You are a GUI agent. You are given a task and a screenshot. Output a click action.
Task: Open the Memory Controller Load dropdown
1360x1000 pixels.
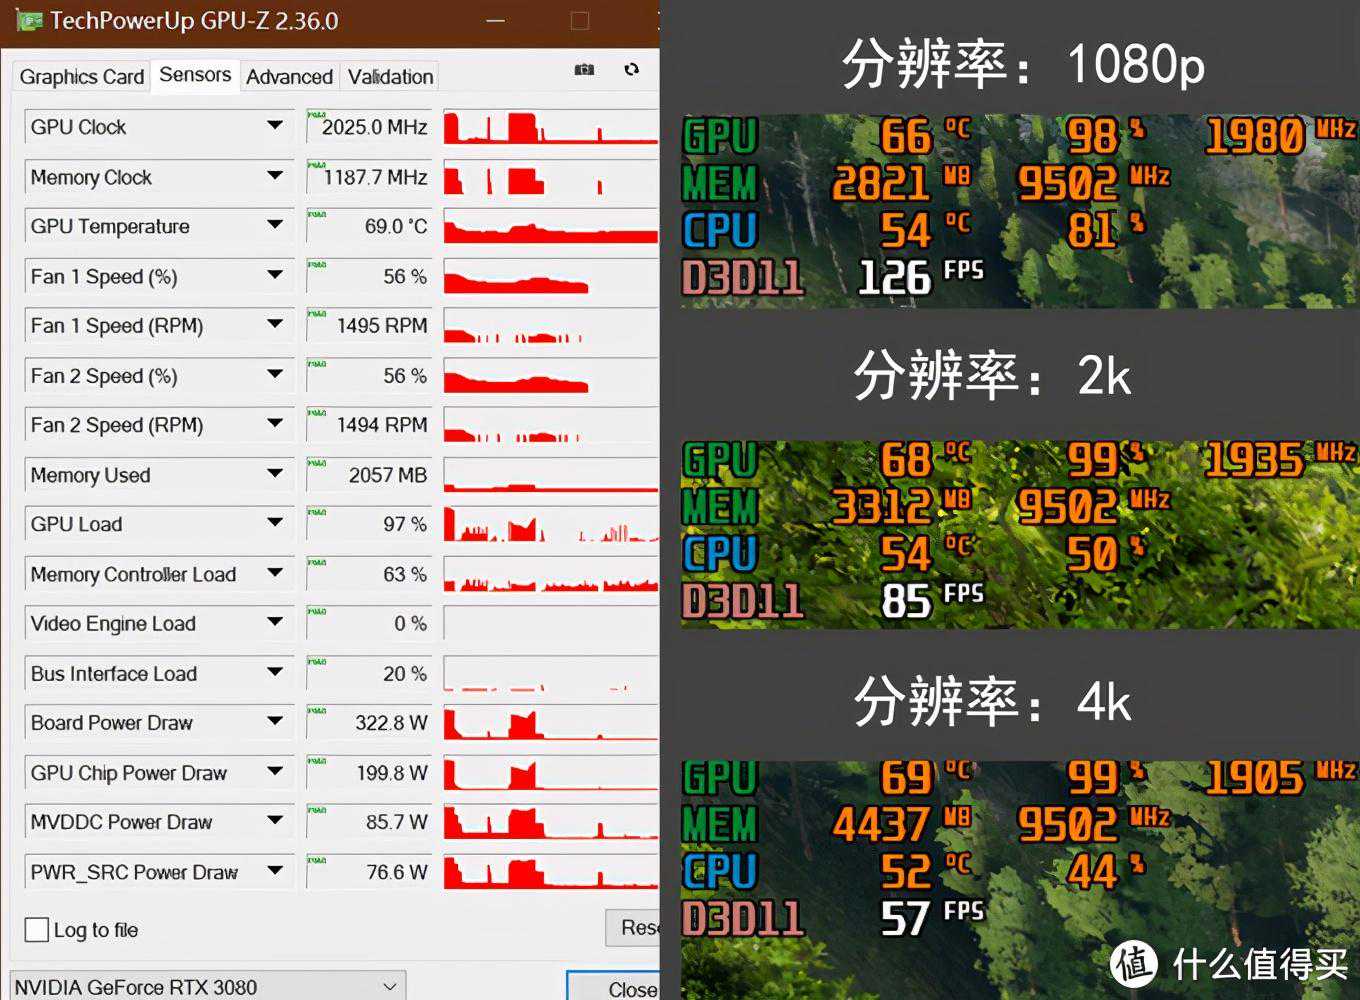click(274, 573)
